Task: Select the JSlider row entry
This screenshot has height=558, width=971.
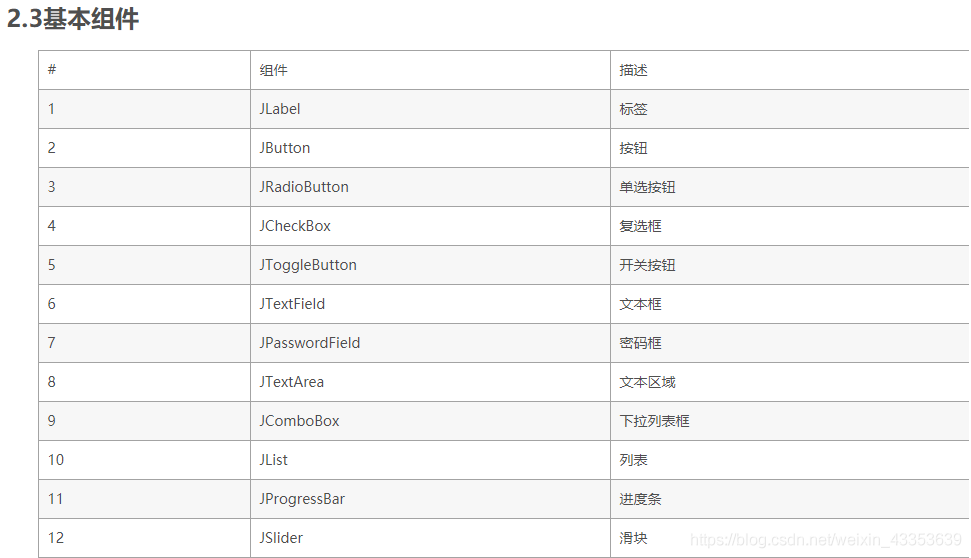Action: pos(281,538)
